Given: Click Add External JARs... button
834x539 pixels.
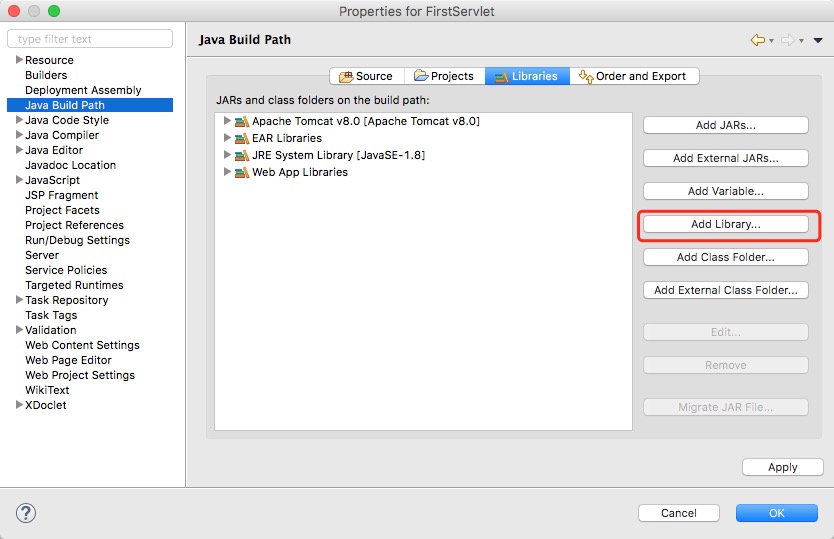Looking at the screenshot, I should point(725,158).
